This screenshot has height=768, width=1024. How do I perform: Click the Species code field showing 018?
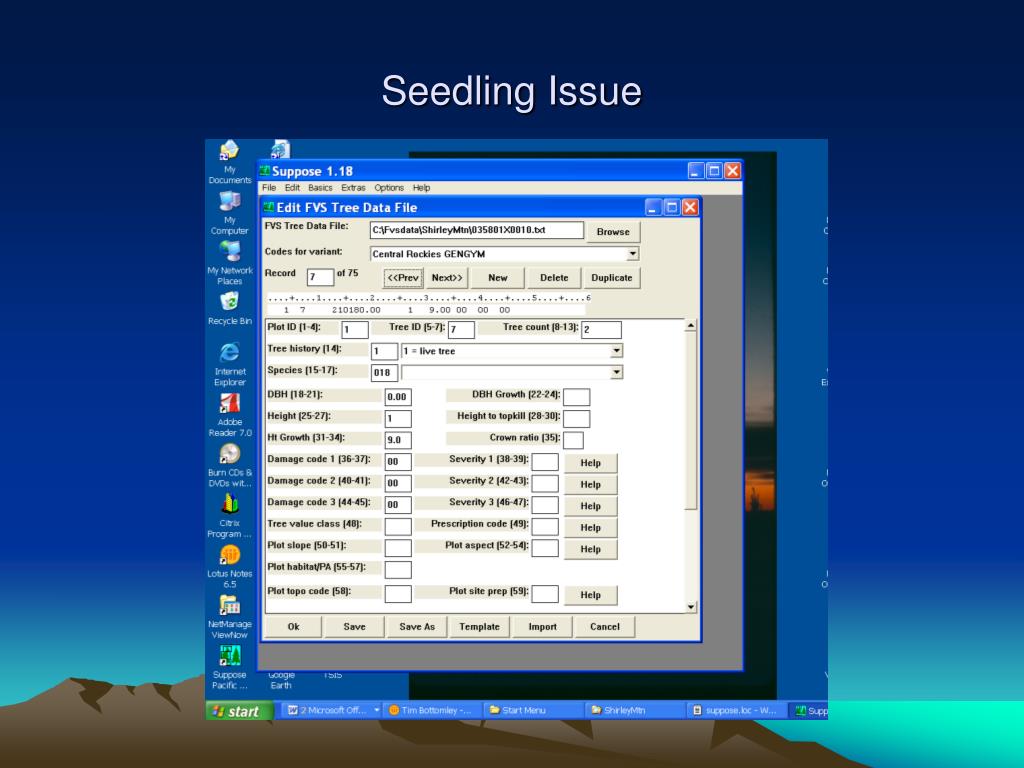384,373
